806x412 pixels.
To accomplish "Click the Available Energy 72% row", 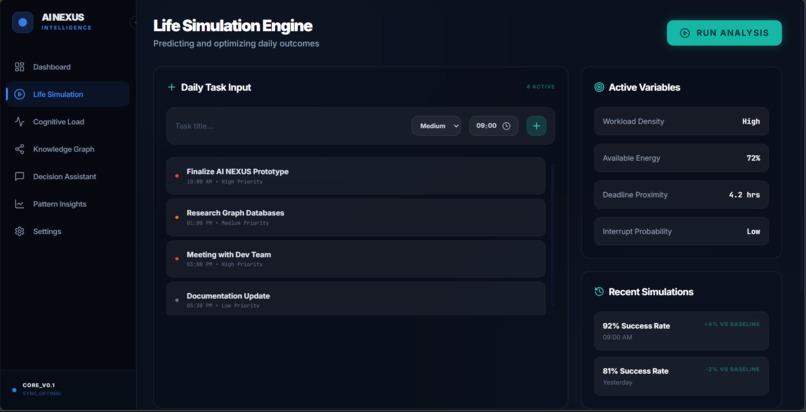I will [x=681, y=158].
